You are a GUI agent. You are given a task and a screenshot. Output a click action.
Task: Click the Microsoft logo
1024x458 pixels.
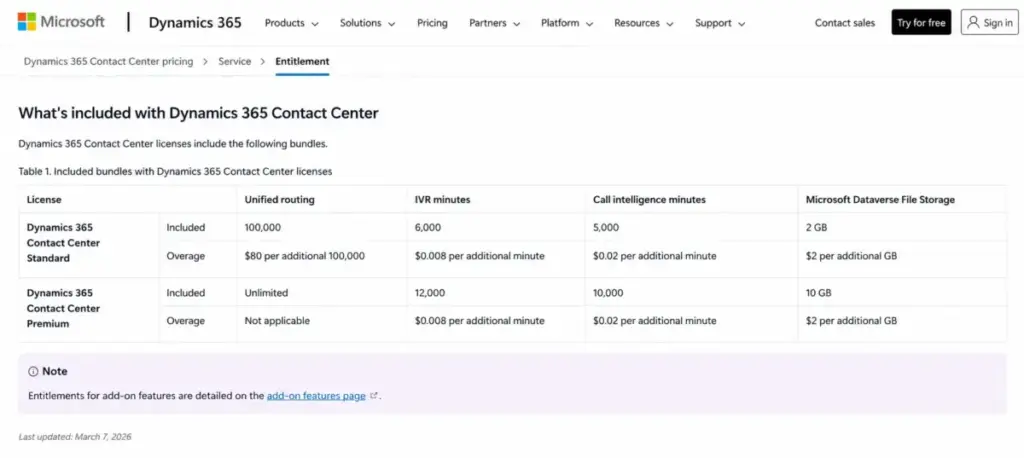tap(61, 22)
